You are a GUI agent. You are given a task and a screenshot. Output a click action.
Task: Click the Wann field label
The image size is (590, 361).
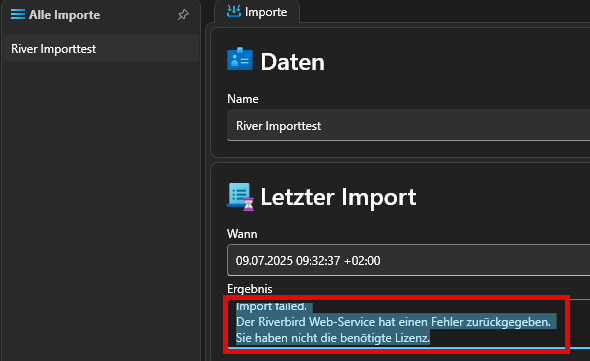[x=242, y=234]
